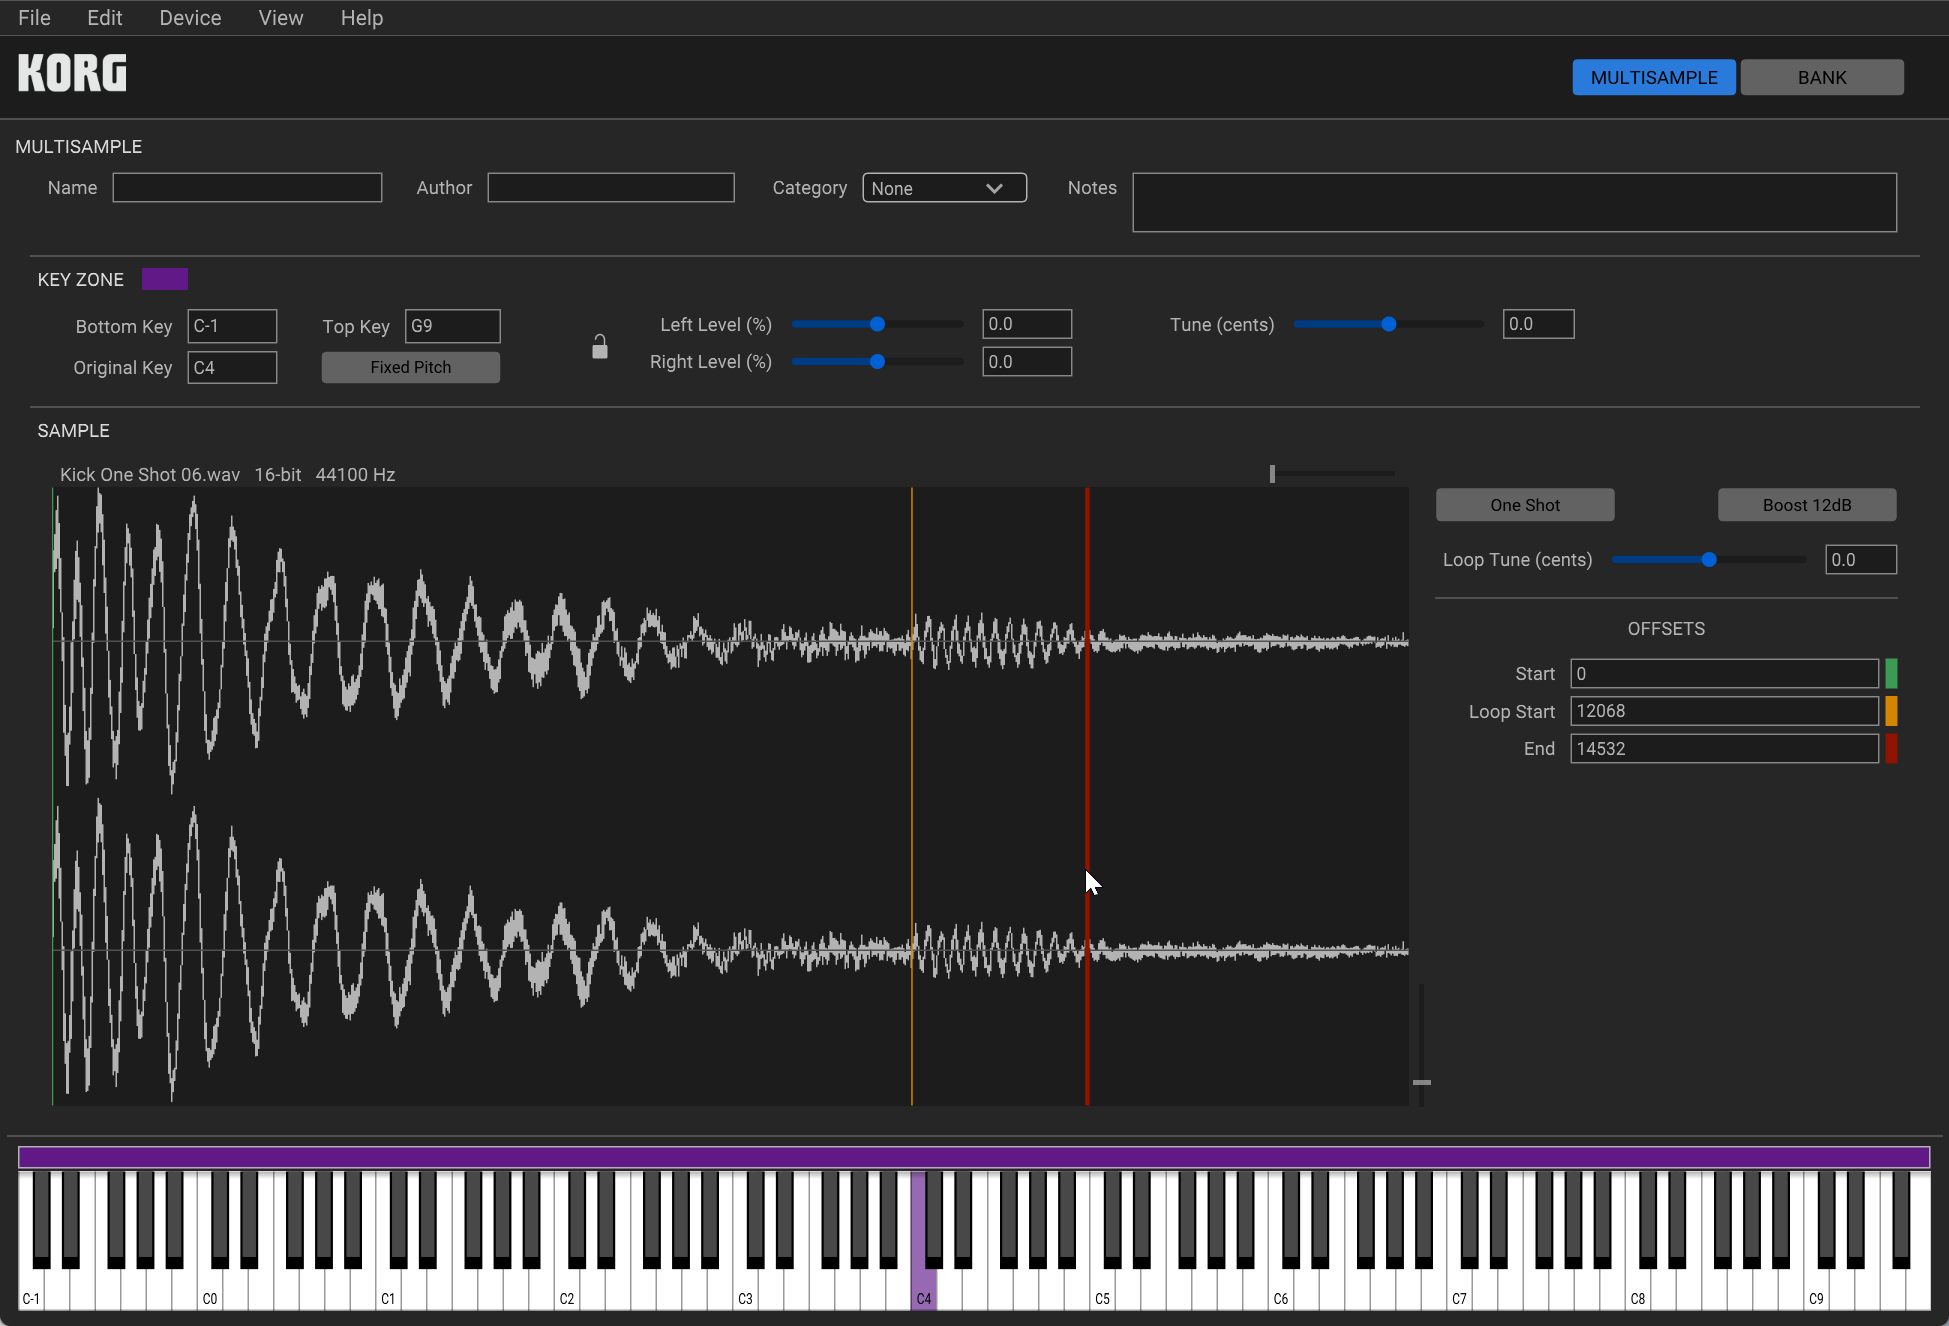Click the level lock icon
This screenshot has height=1326, width=1949.
[x=600, y=346]
